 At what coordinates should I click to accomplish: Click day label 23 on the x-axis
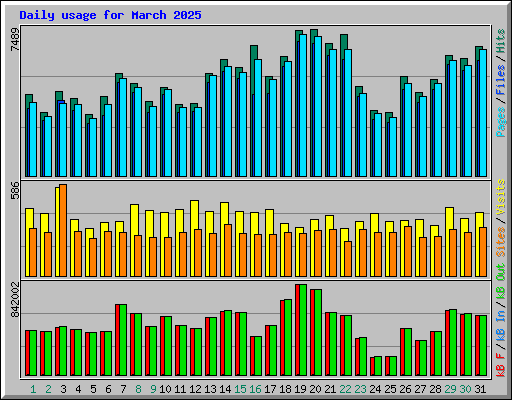360,389
